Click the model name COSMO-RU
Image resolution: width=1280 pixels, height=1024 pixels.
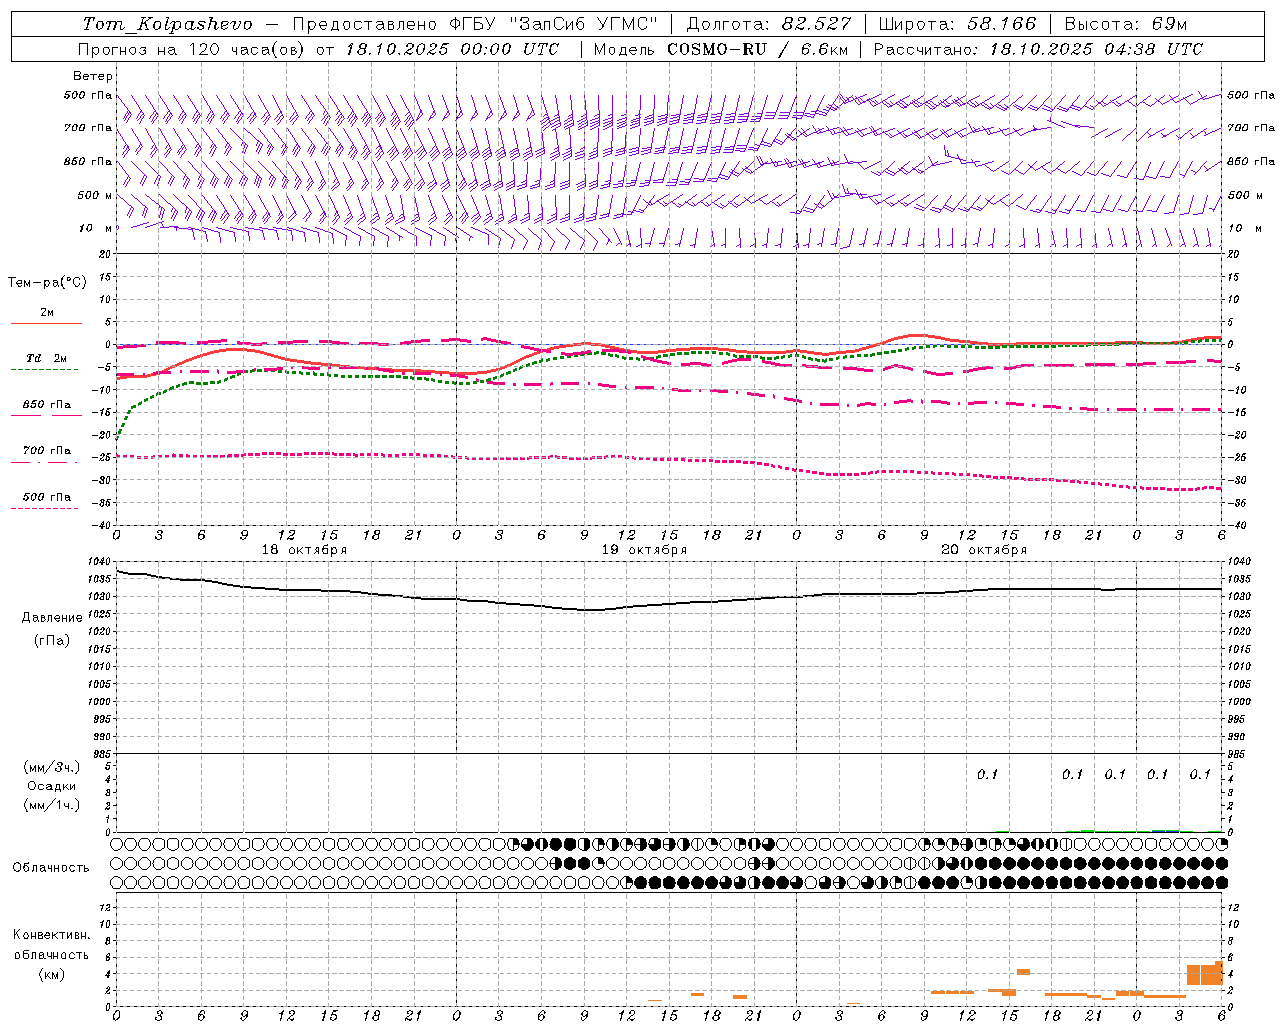pos(717,49)
